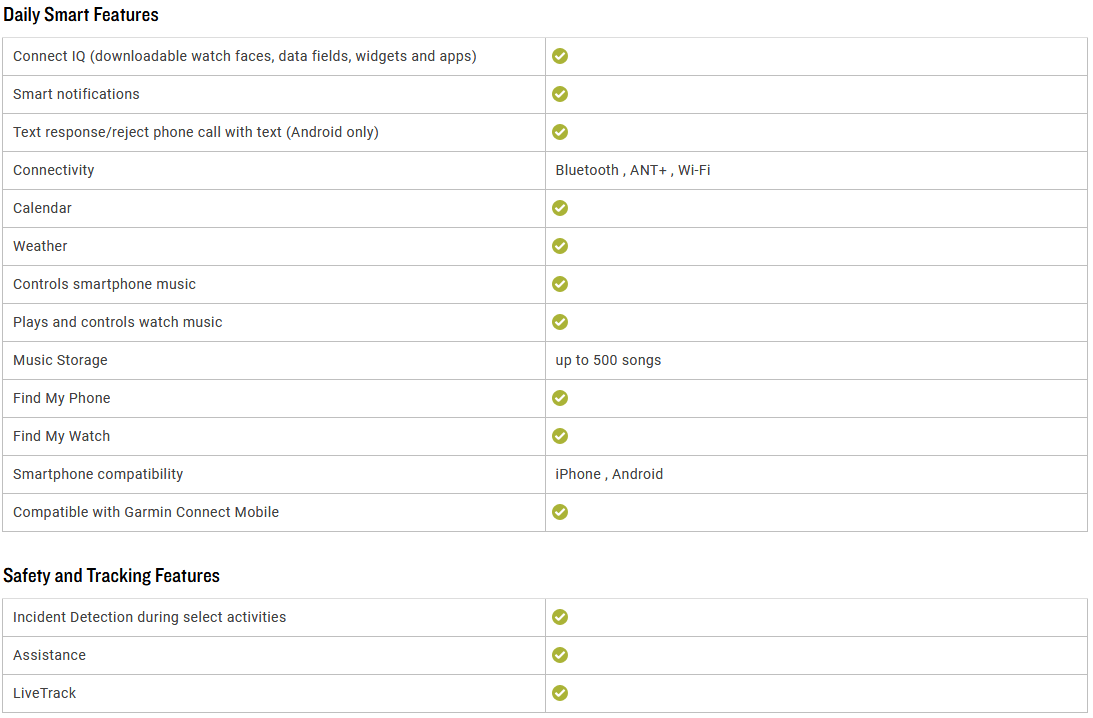Click the Assistance row checkmark

click(560, 655)
